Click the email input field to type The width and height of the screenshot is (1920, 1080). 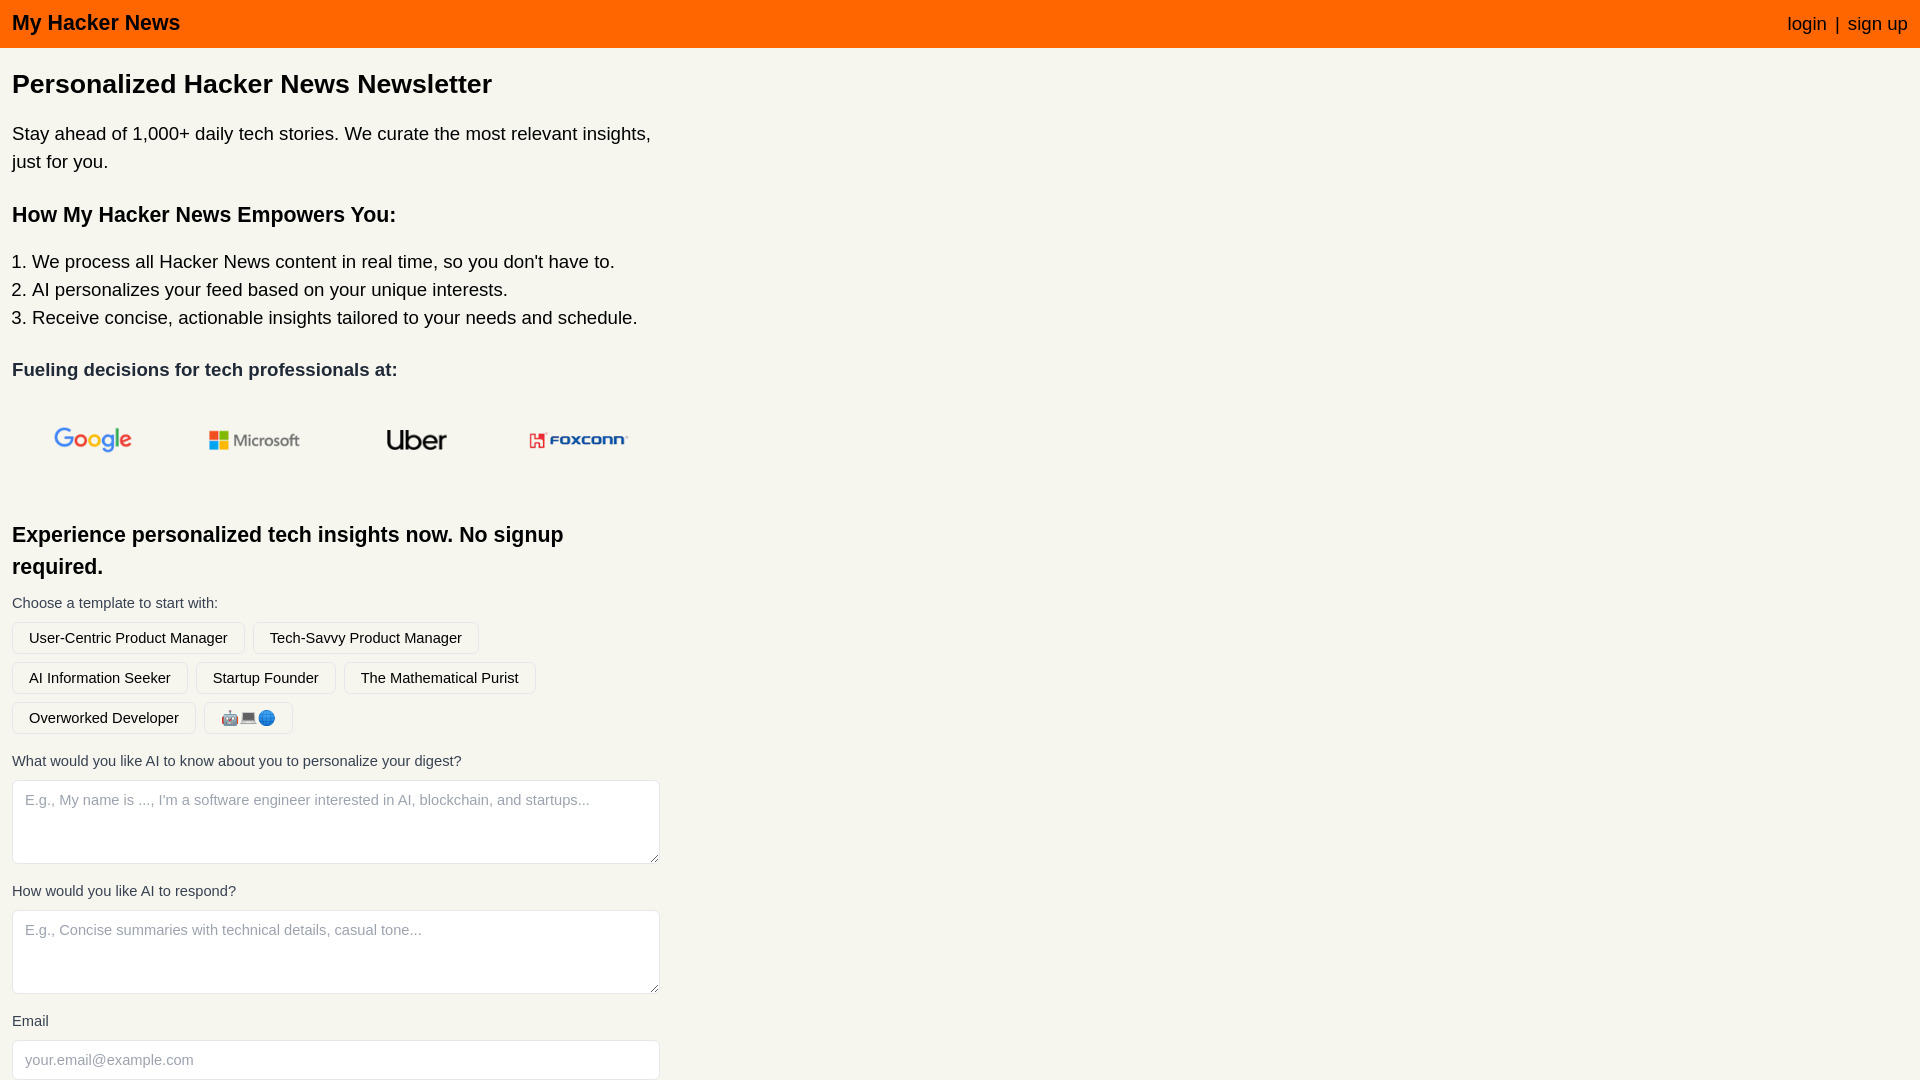click(x=336, y=1060)
